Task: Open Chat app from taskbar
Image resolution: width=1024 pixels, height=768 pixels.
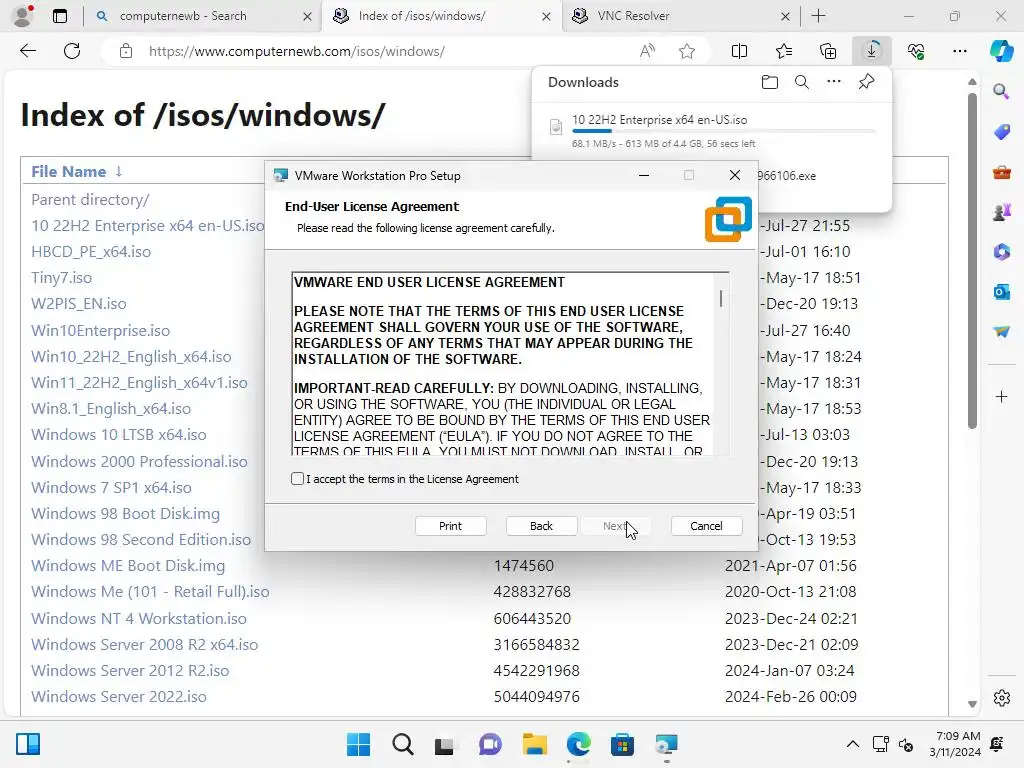Action: [x=490, y=744]
